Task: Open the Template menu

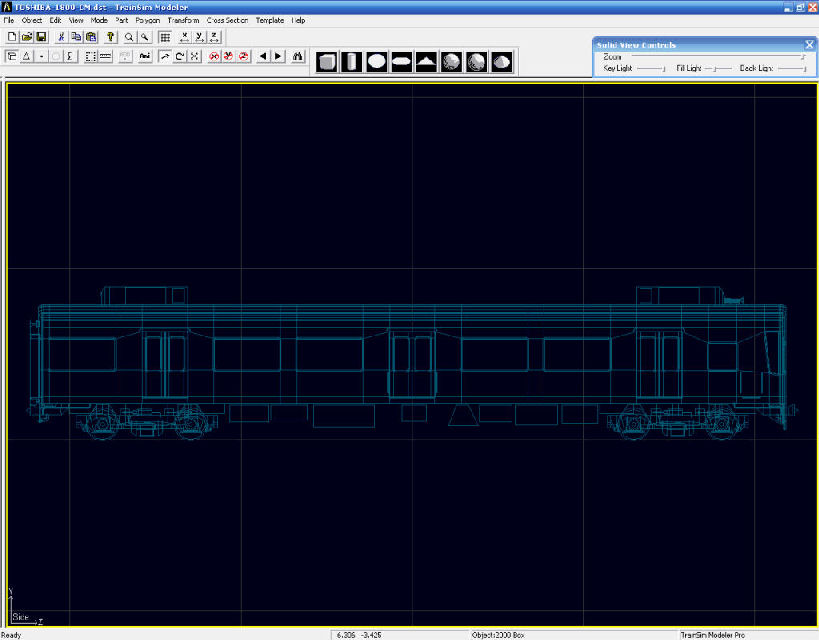Action: (269, 20)
